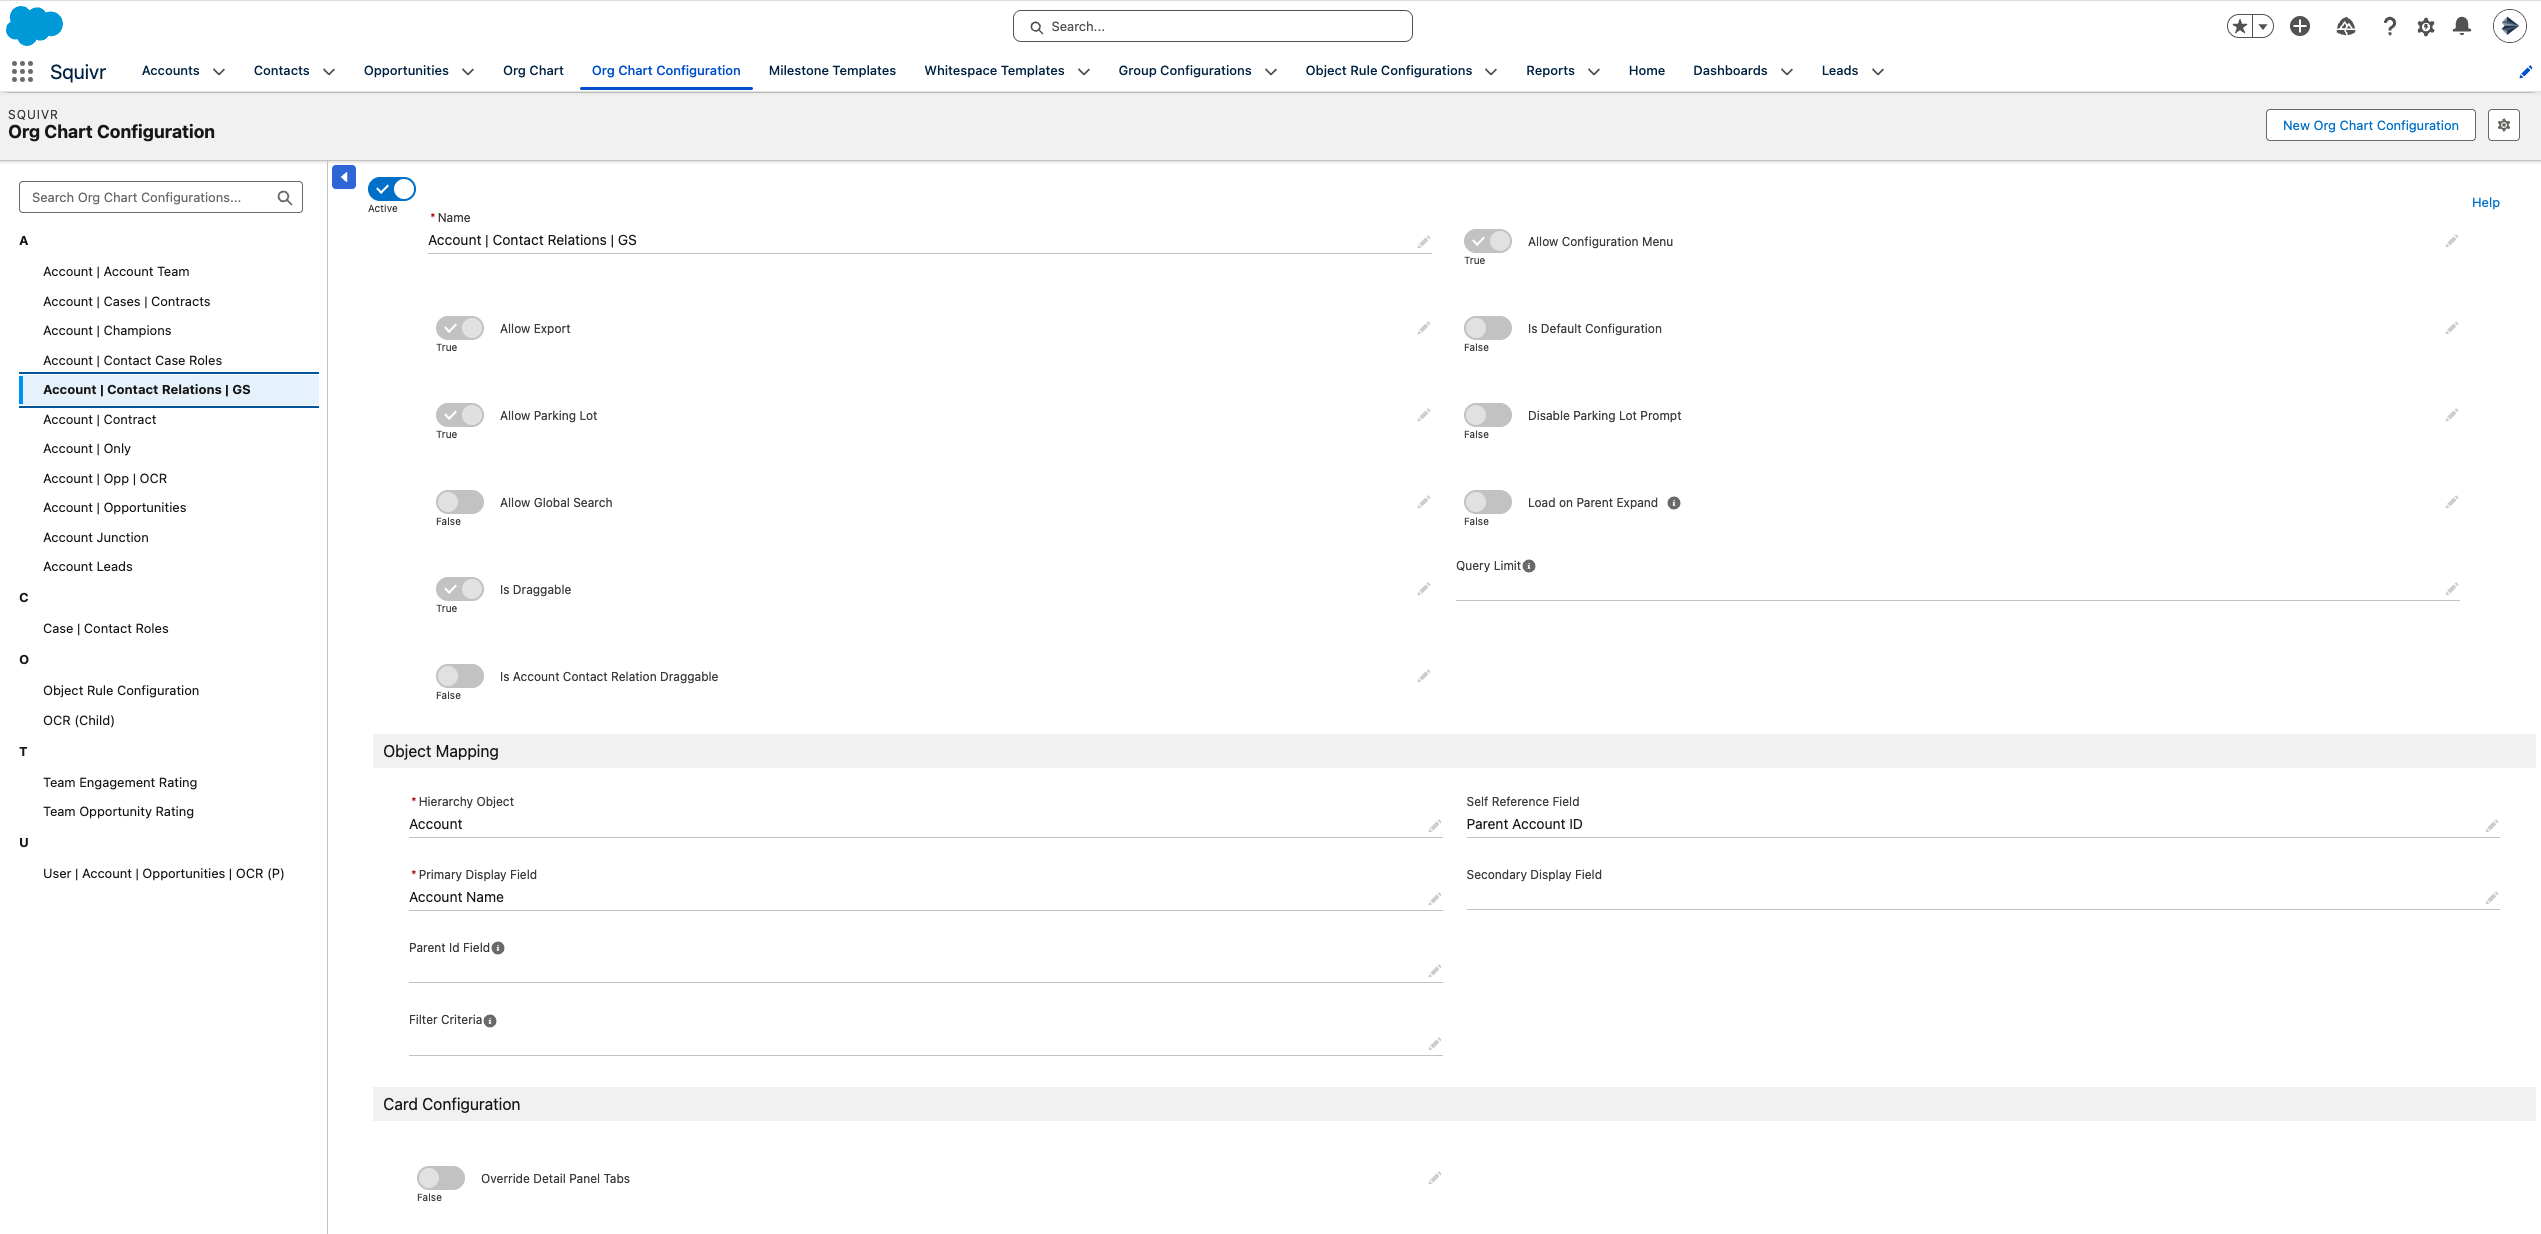Edit the Name field using its pencil icon

coord(1424,241)
